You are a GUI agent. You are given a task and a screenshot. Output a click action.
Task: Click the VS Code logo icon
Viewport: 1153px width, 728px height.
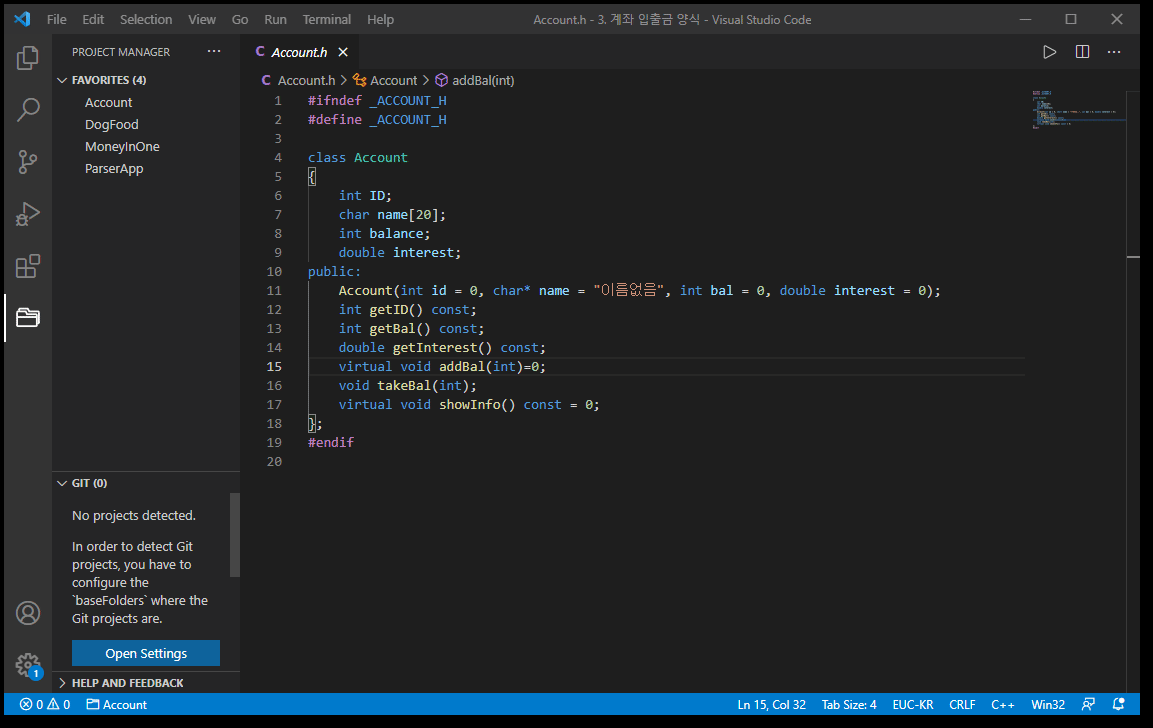tap(22, 19)
